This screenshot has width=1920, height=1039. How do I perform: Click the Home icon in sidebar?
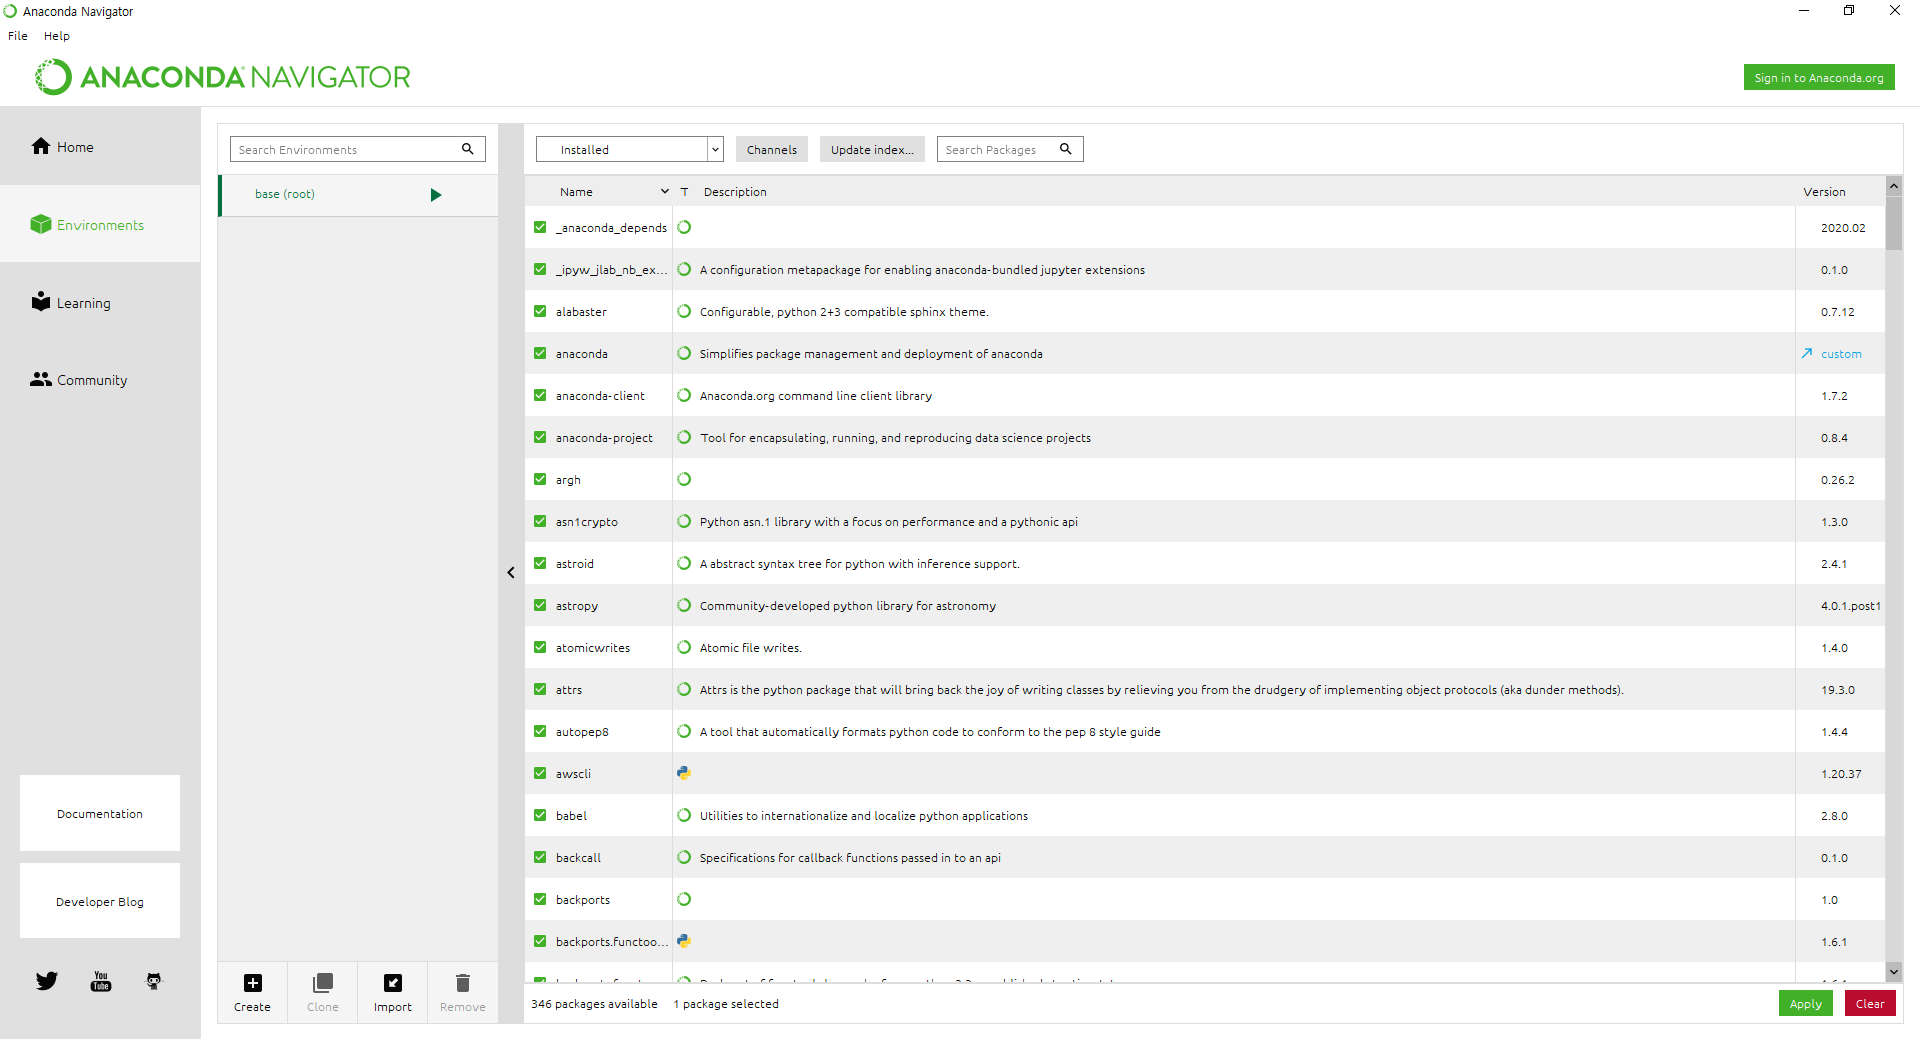[40, 146]
